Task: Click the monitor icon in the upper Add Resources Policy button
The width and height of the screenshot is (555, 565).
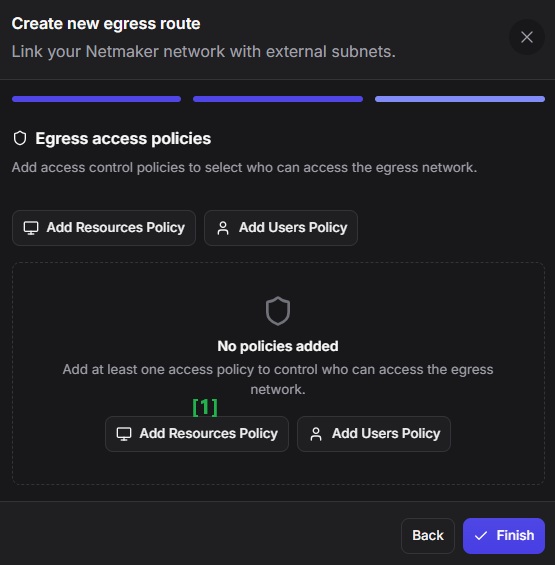Action: (31, 228)
